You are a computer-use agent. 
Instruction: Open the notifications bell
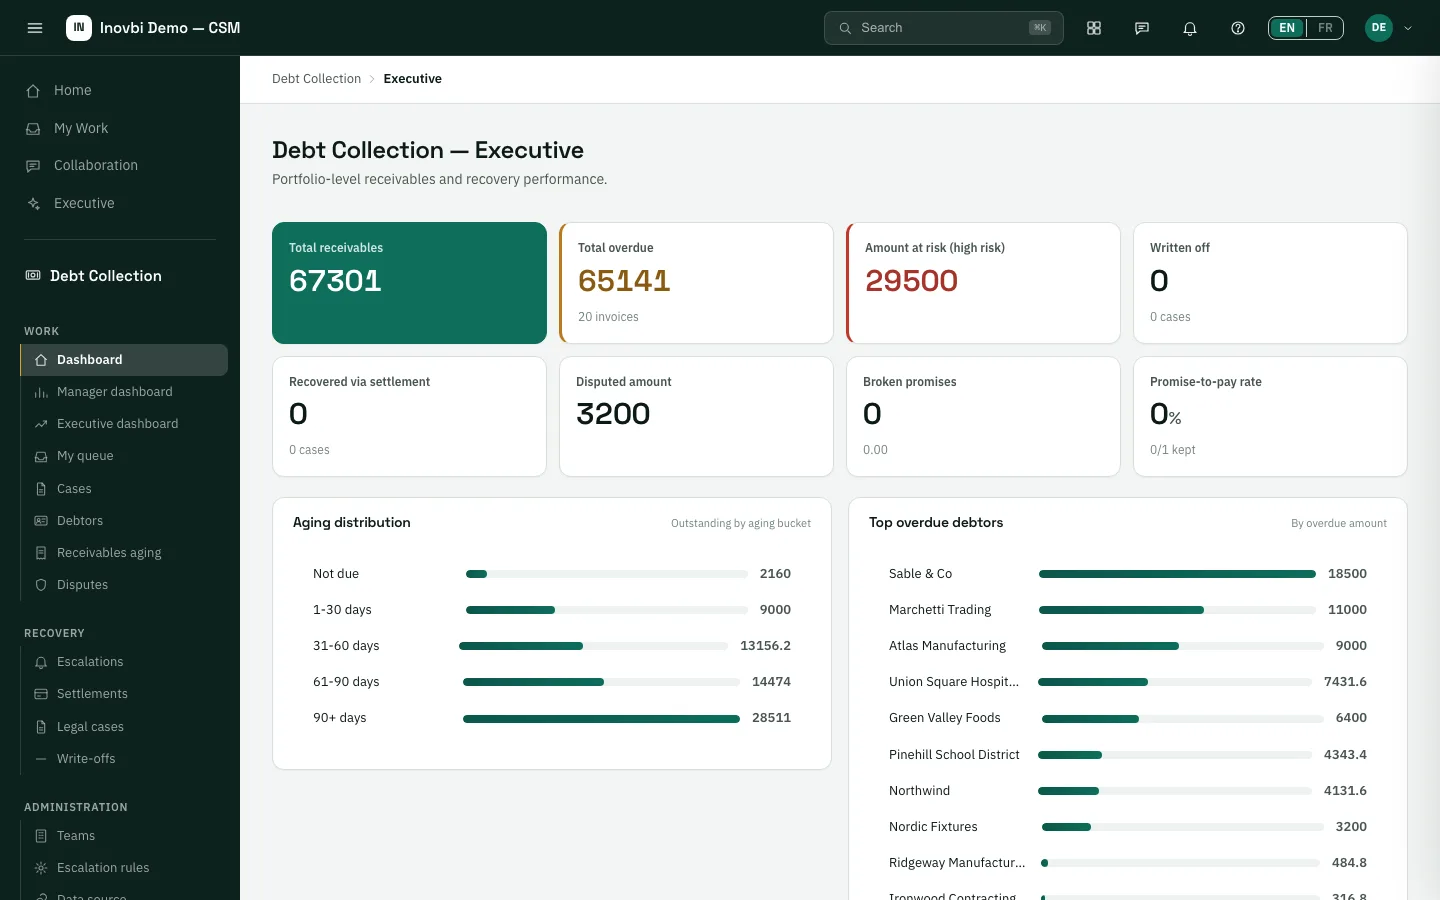(1190, 28)
